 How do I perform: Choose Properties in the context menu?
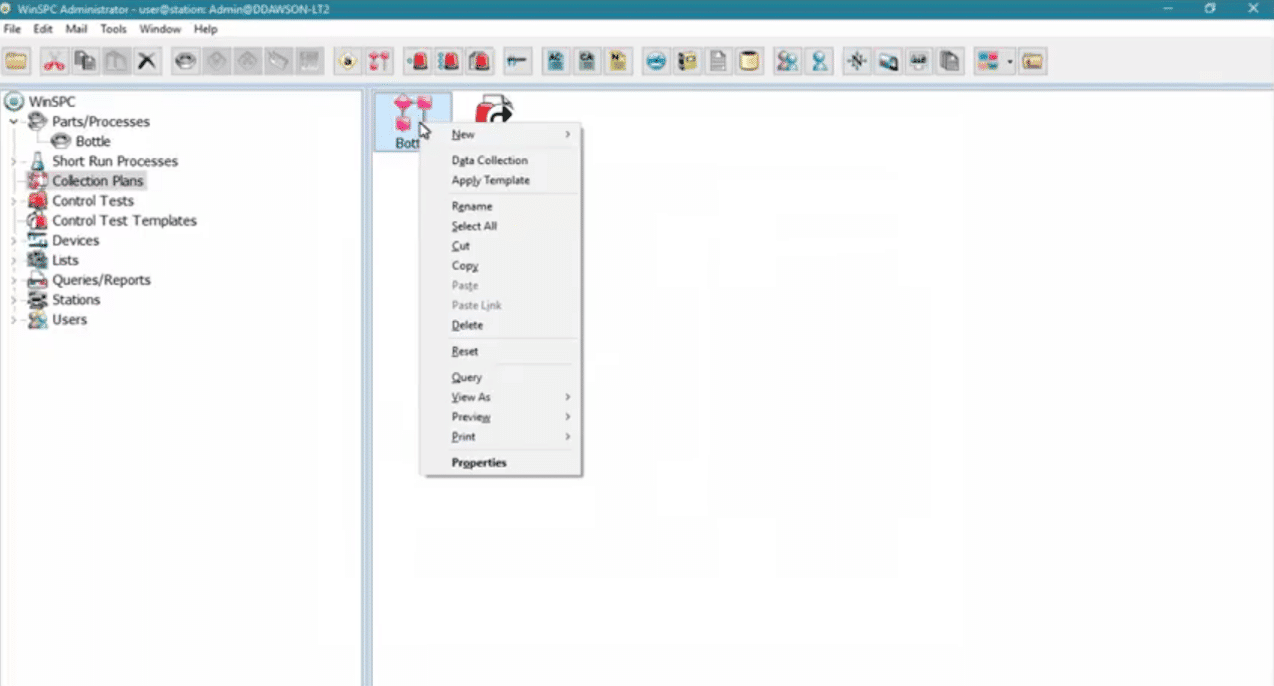tap(479, 463)
